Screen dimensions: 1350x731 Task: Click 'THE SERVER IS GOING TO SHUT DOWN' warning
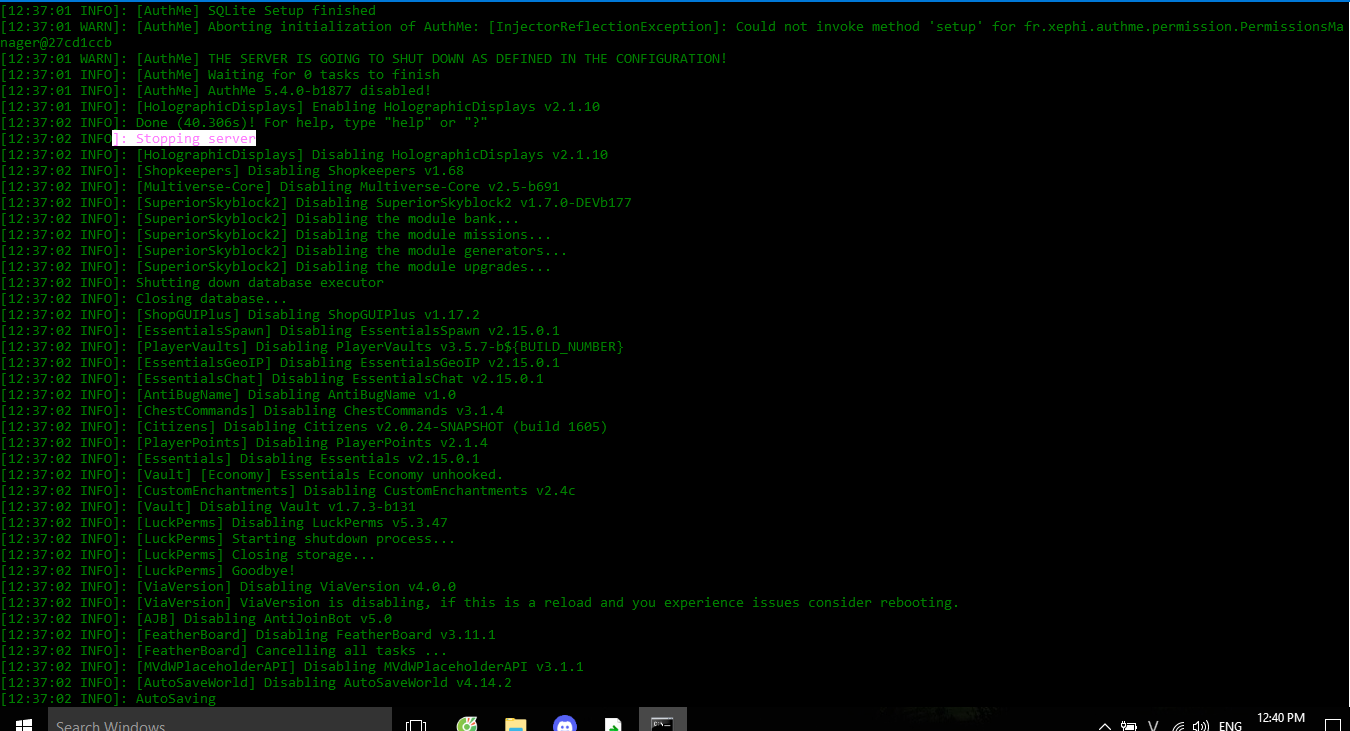pyautogui.click(x=363, y=59)
